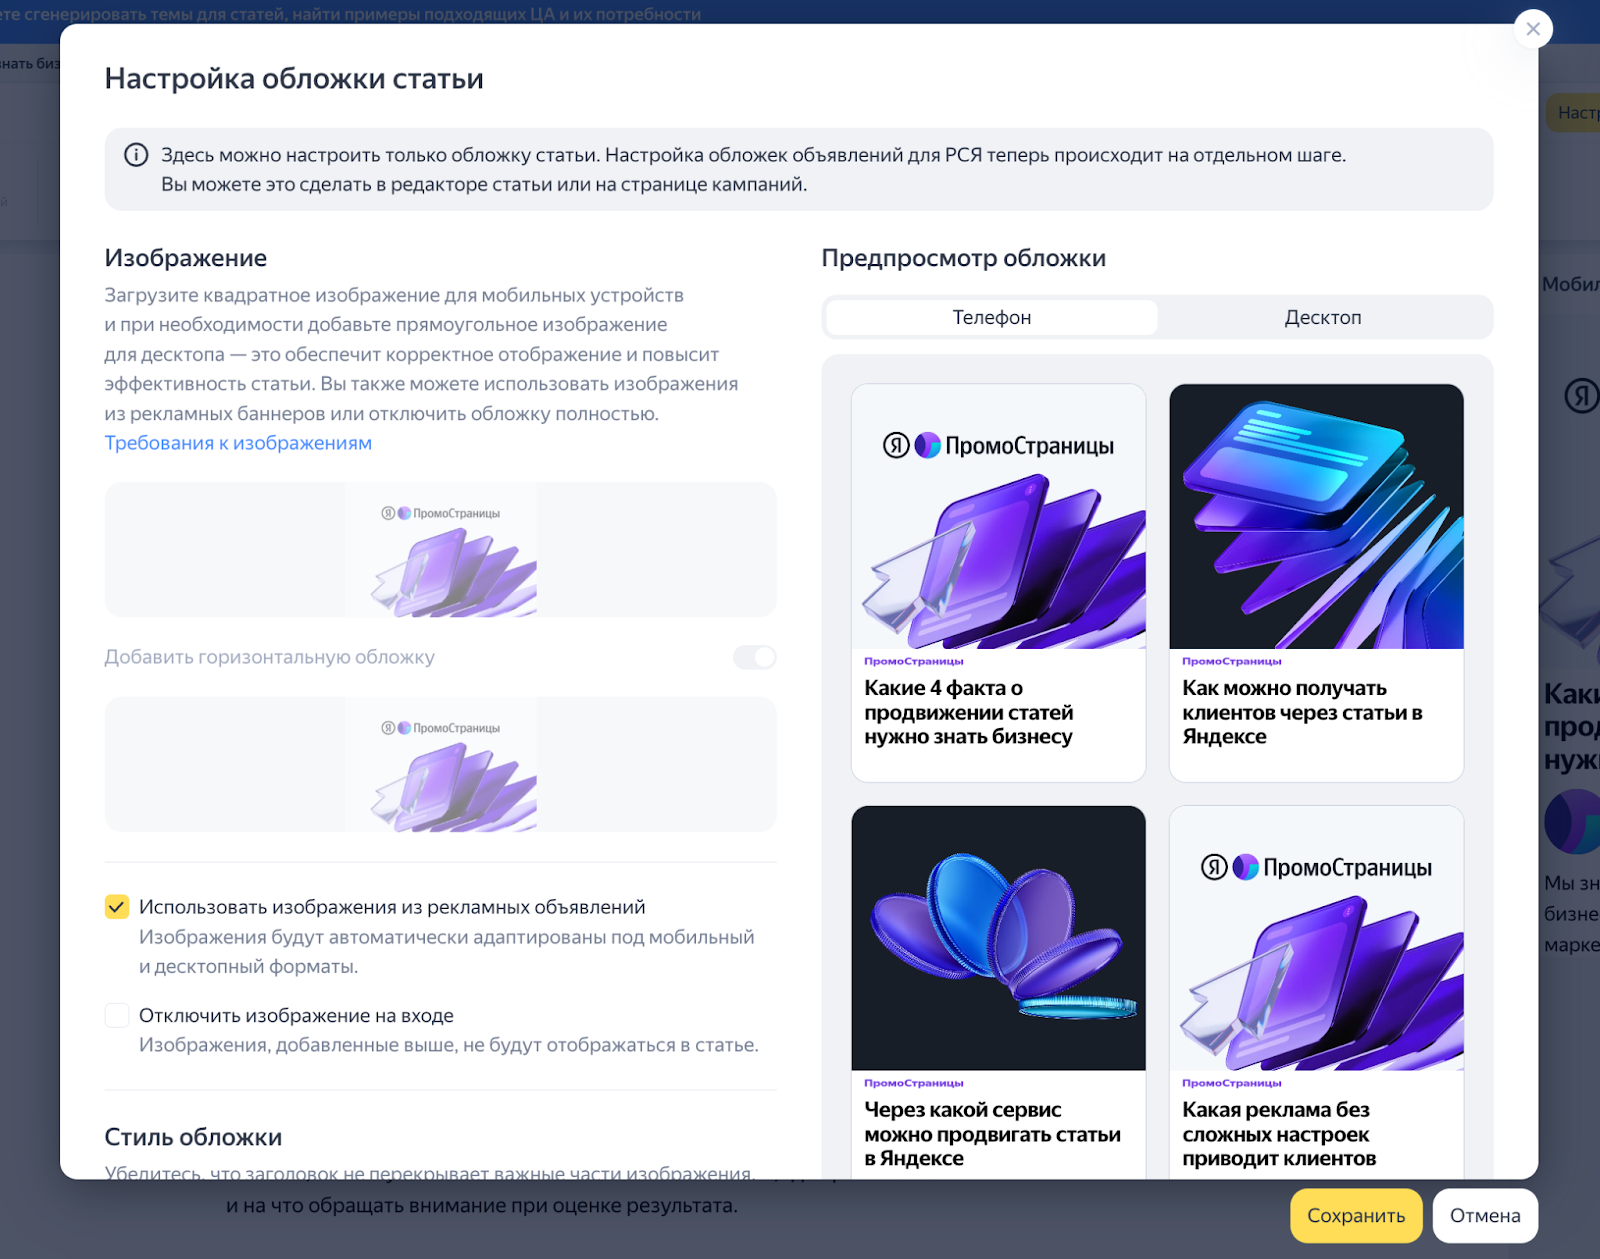Open preview card Какие 4 факта о продвижении
1600x1259 pixels.
pos(998,583)
